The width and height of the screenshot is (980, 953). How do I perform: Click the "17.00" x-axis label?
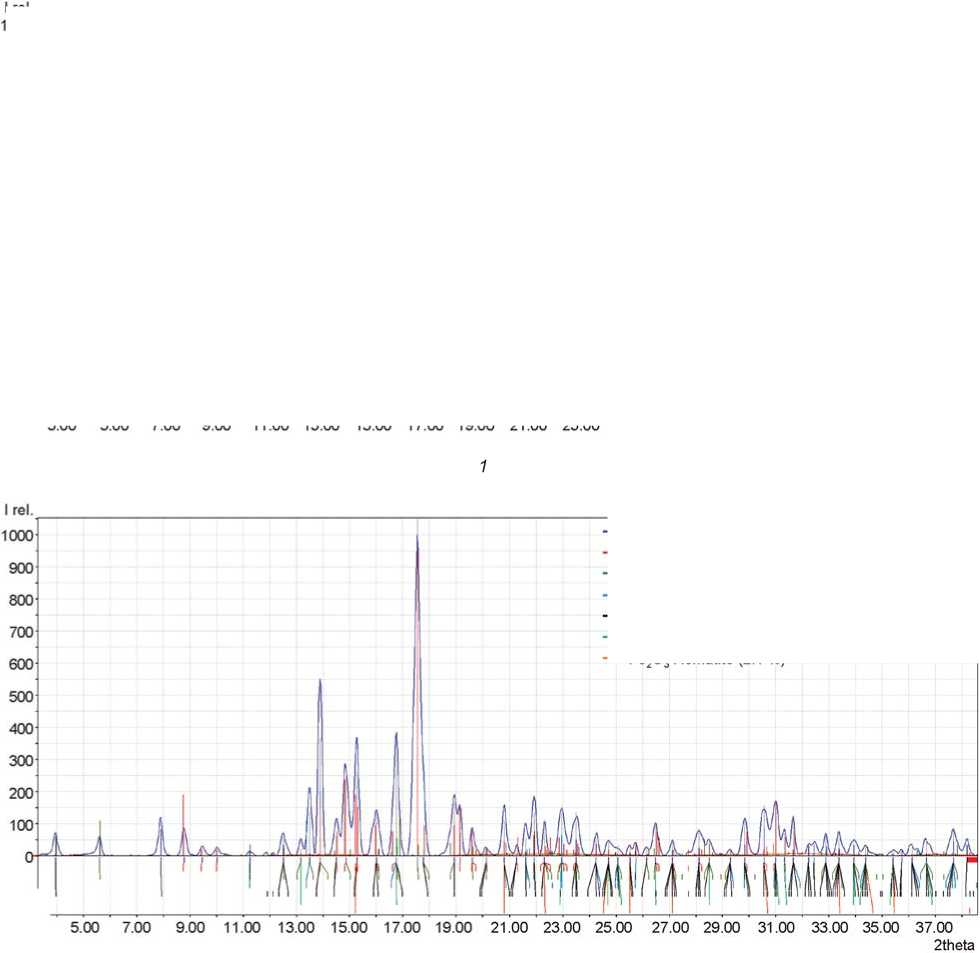tap(402, 927)
